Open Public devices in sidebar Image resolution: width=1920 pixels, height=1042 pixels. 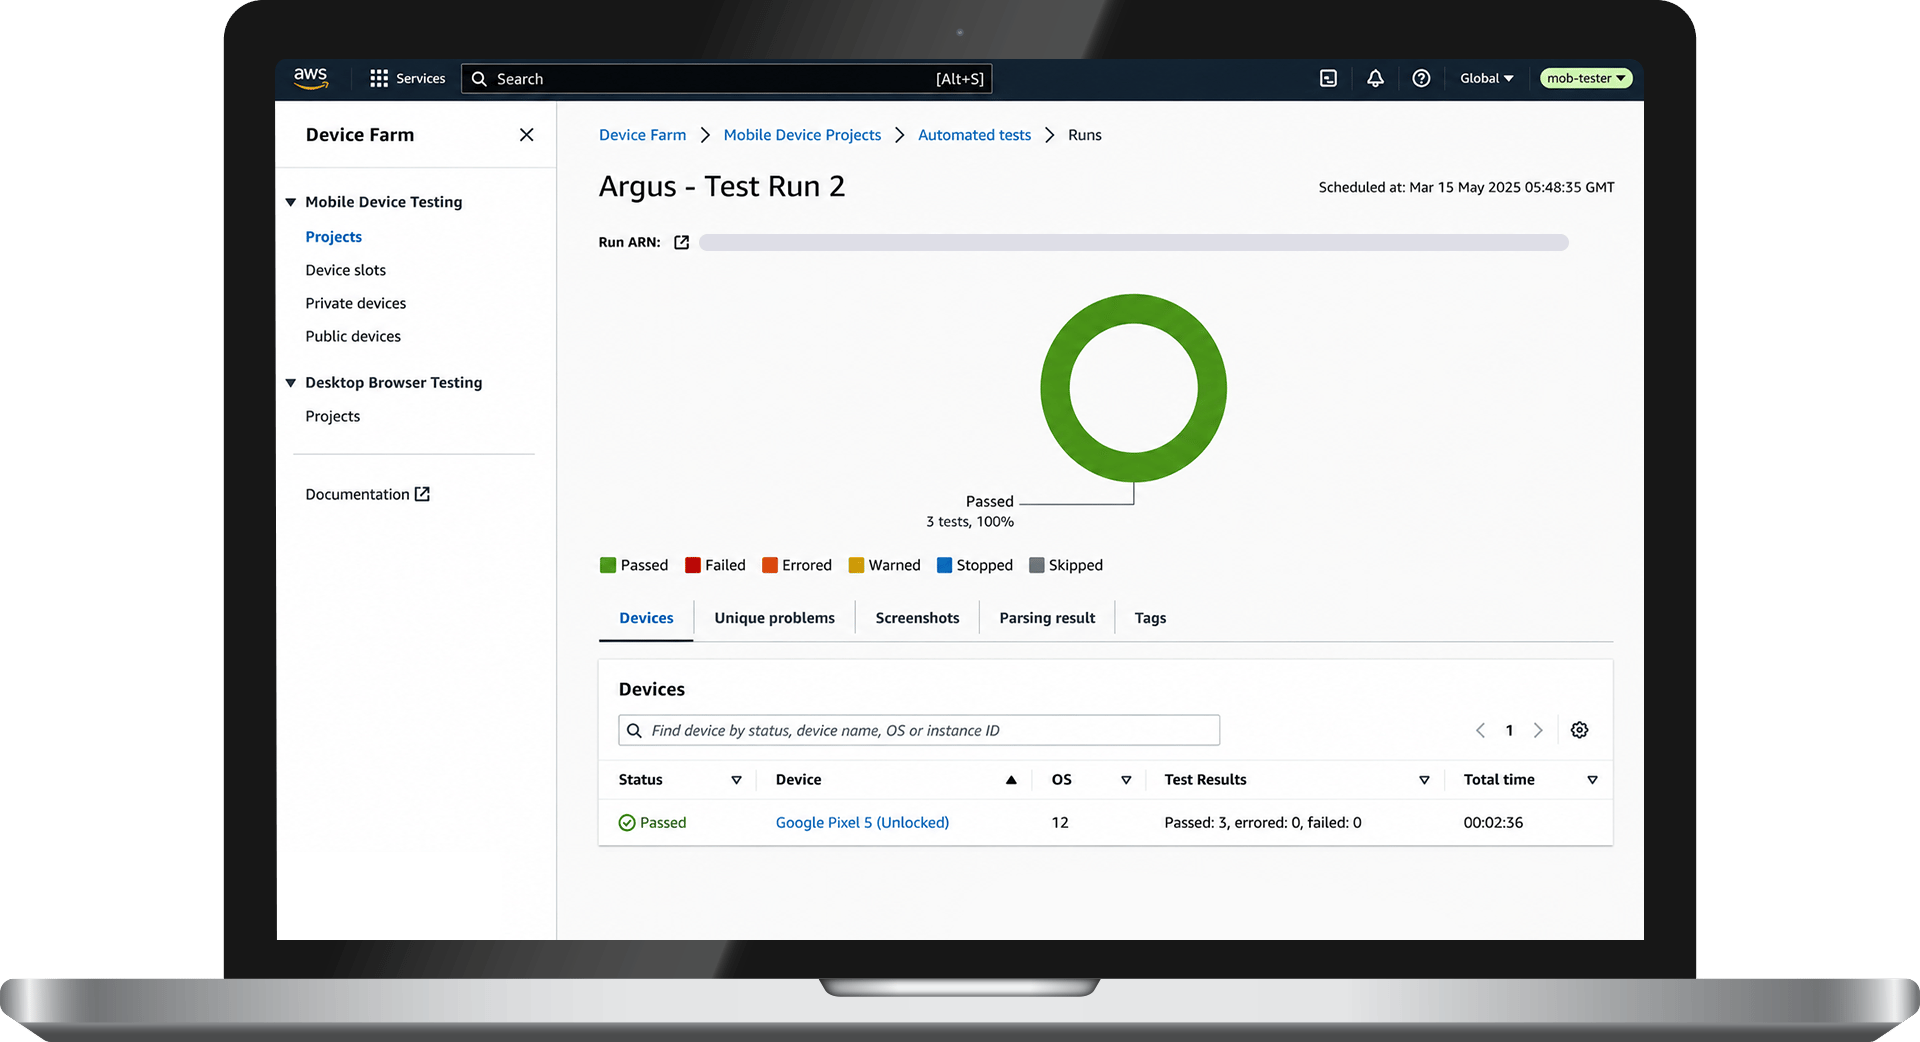(x=353, y=336)
